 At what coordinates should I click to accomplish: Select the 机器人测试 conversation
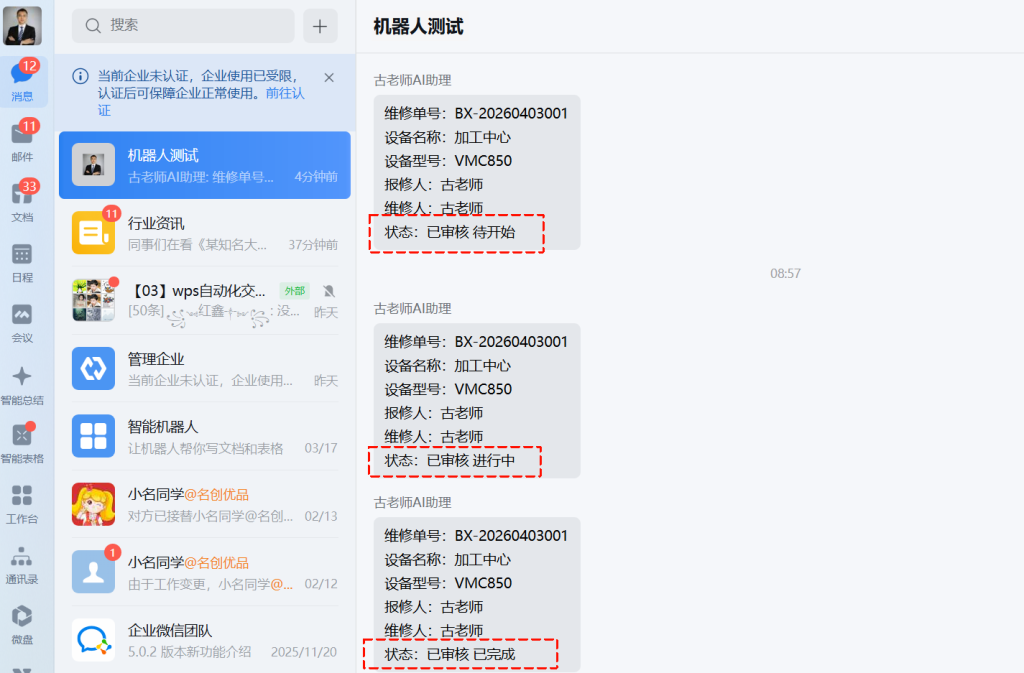(204, 165)
